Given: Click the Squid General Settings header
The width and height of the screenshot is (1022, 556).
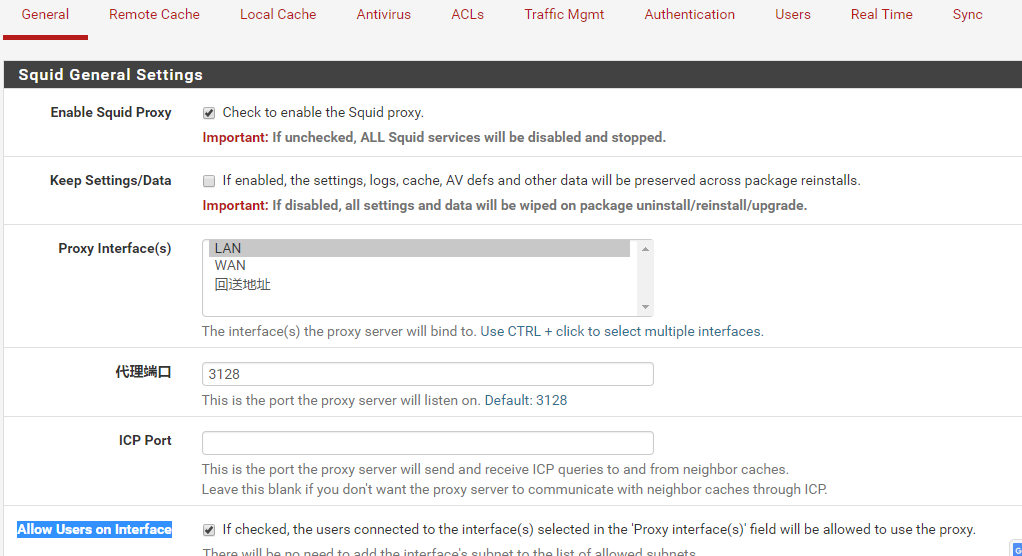Looking at the screenshot, I should click(x=110, y=75).
